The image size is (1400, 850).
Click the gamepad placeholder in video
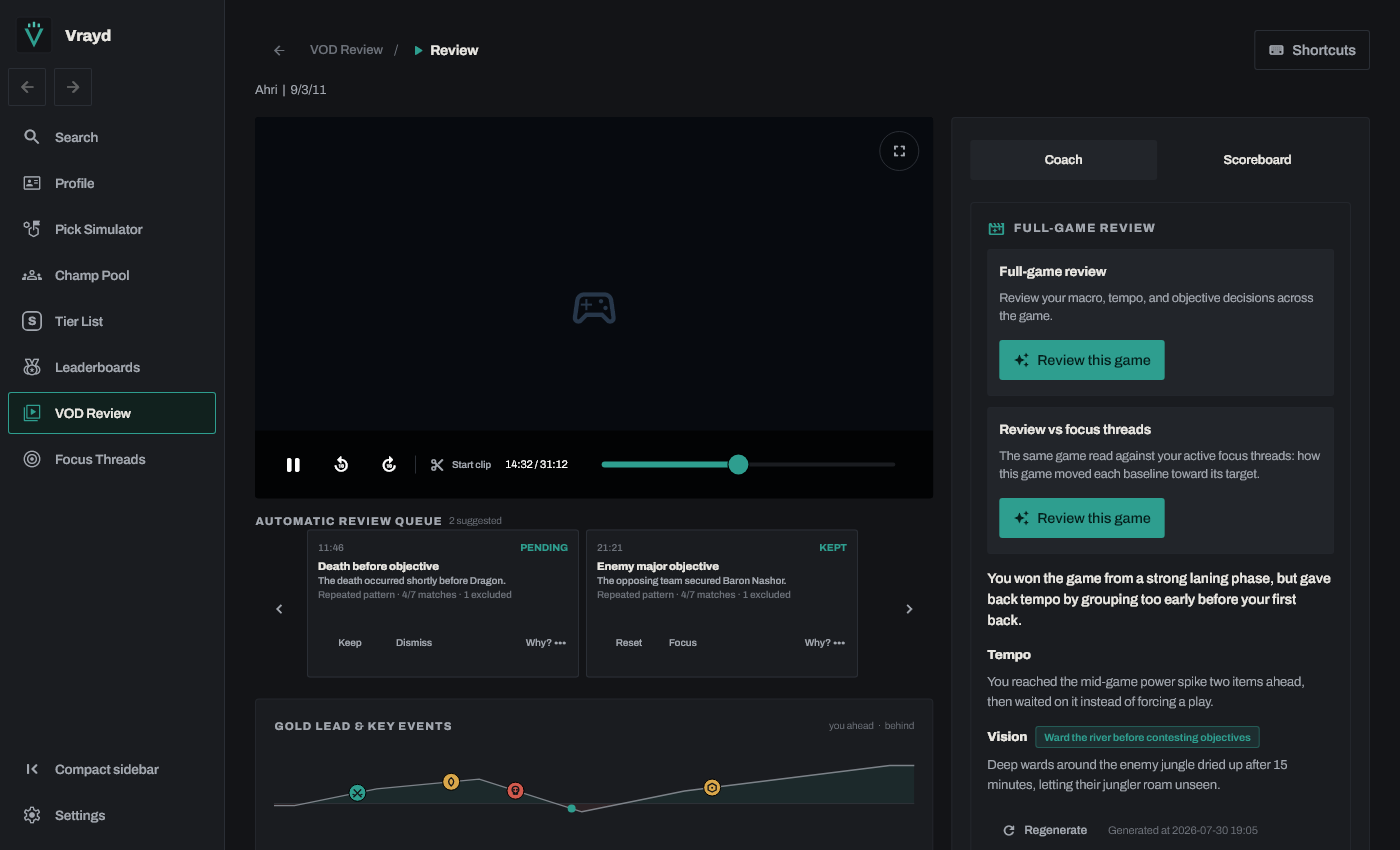594,308
